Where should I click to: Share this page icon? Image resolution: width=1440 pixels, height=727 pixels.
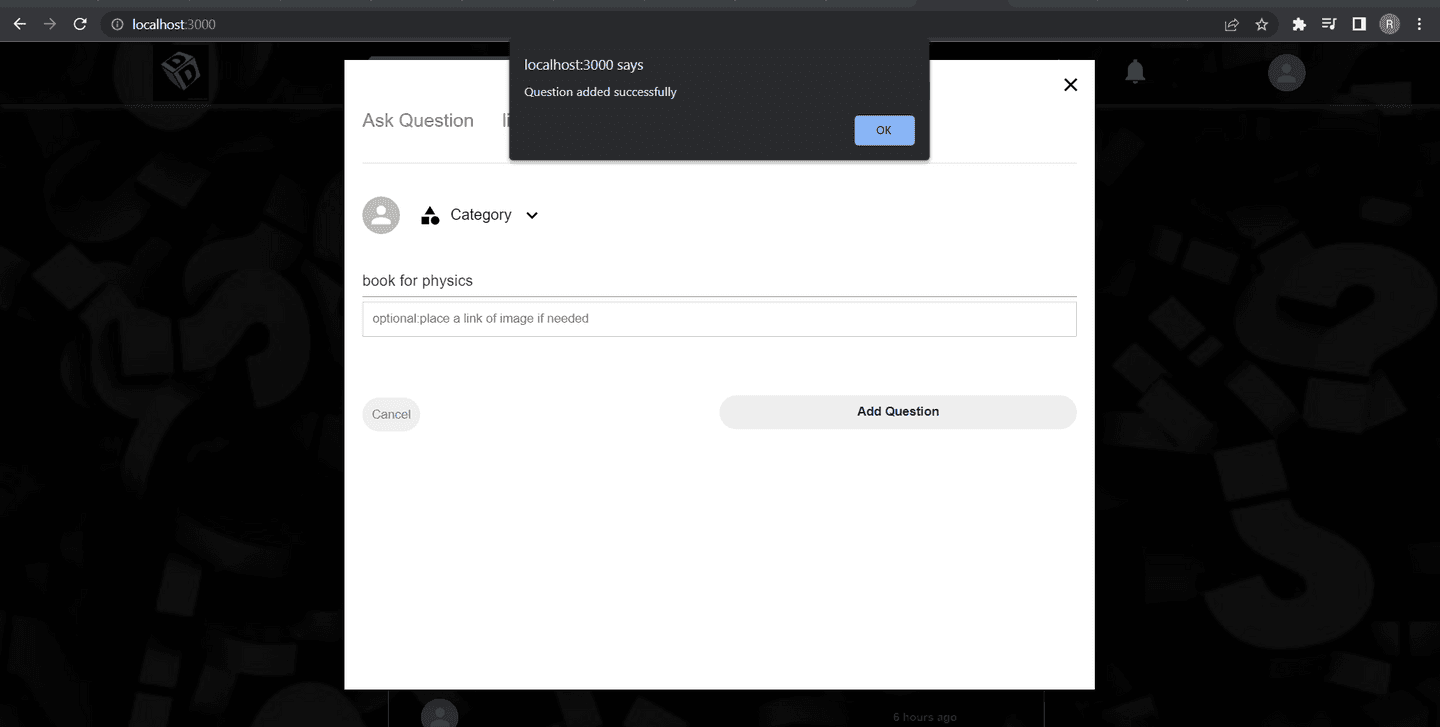[x=1232, y=24]
